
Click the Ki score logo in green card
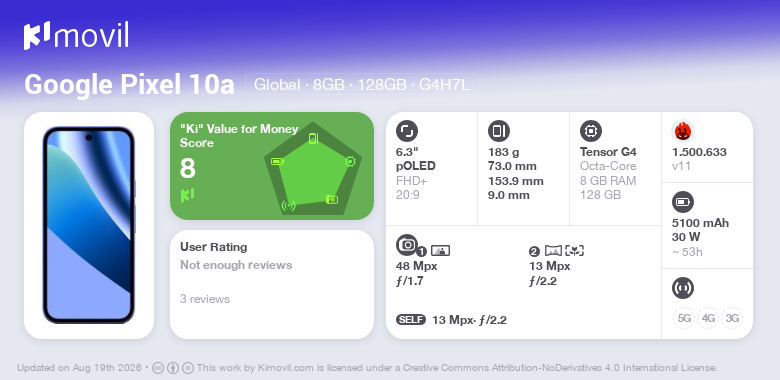click(187, 195)
